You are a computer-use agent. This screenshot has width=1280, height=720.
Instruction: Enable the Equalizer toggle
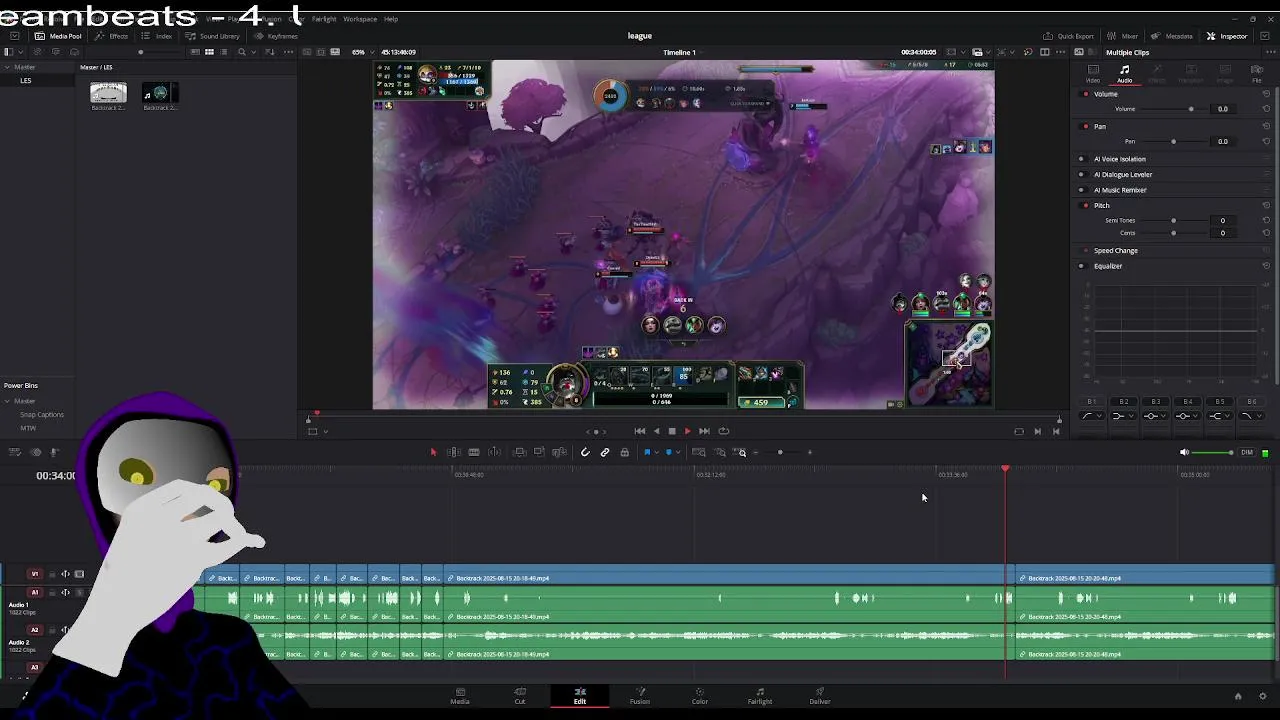pos(1081,266)
